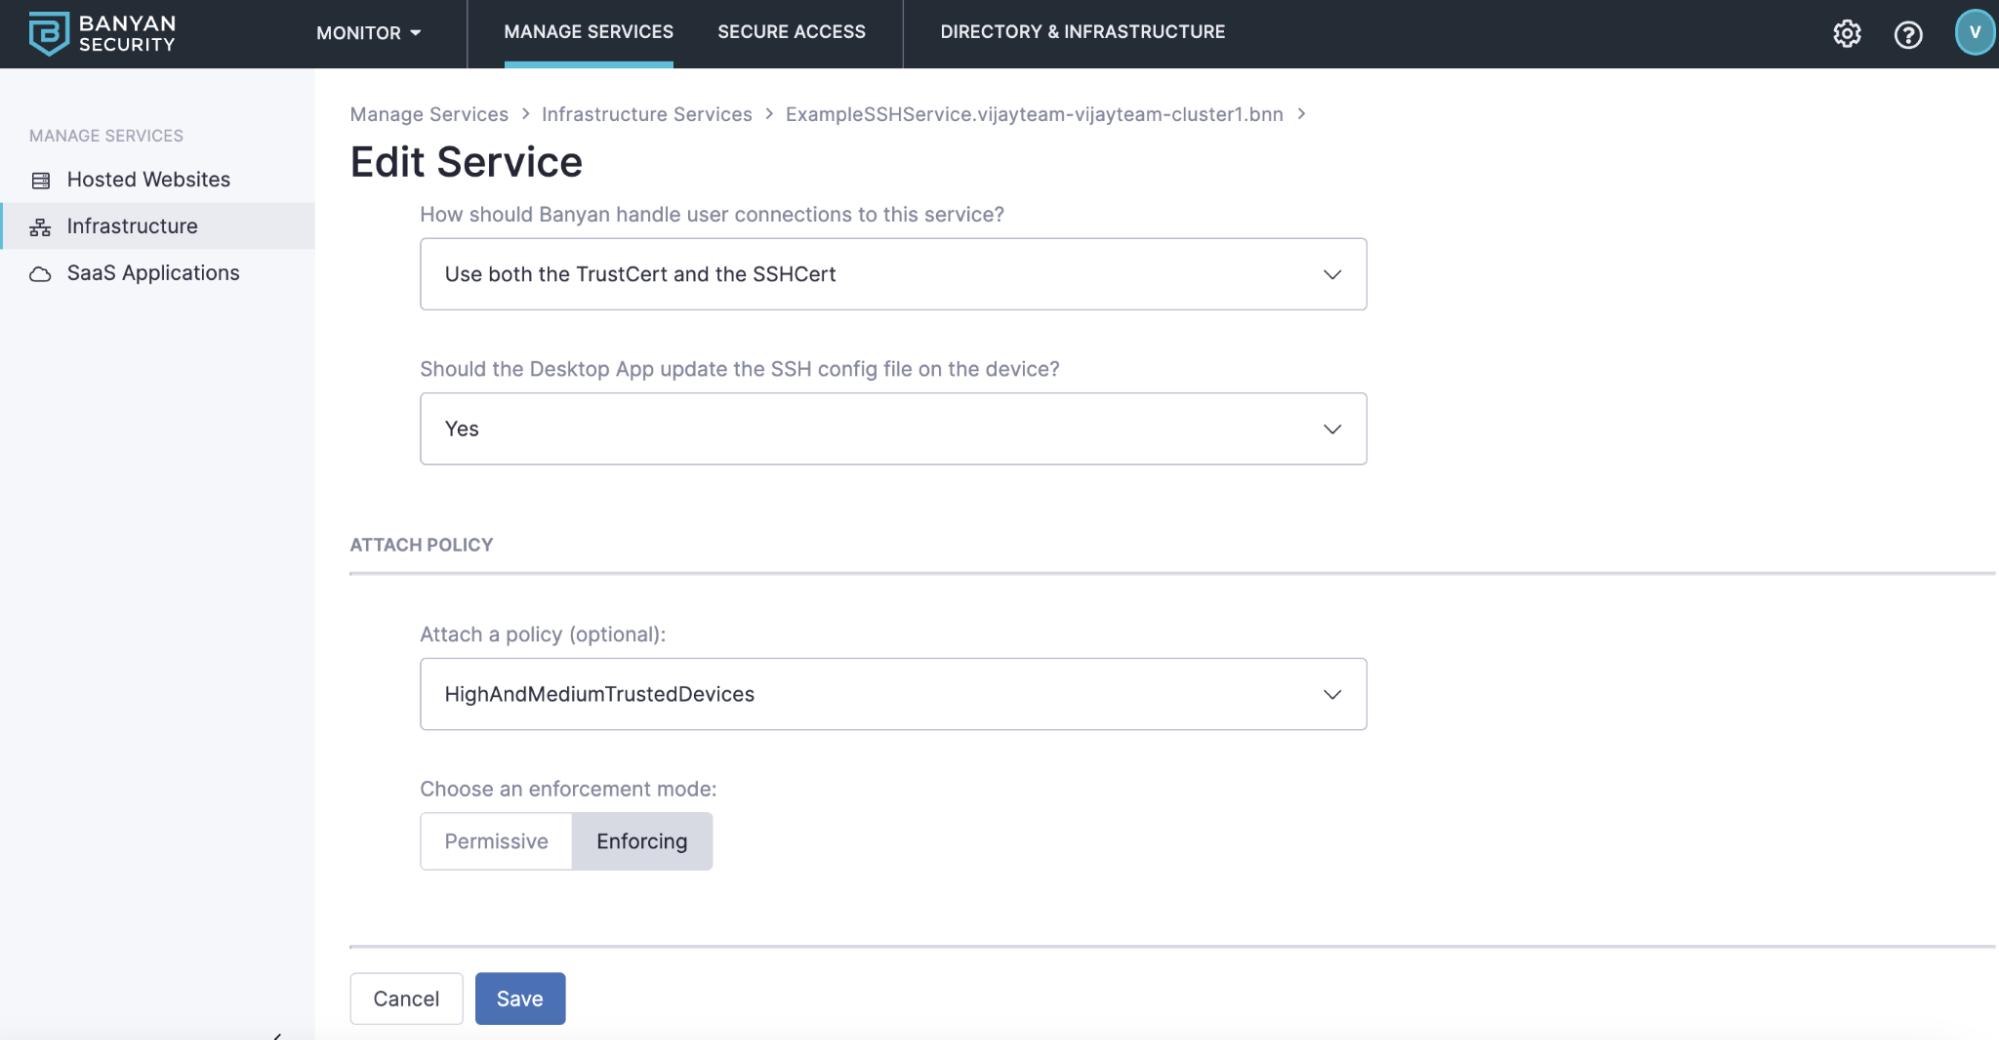Cancel editing the service
This screenshot has height=1040, width=1999.
click(x=406, y=998)
